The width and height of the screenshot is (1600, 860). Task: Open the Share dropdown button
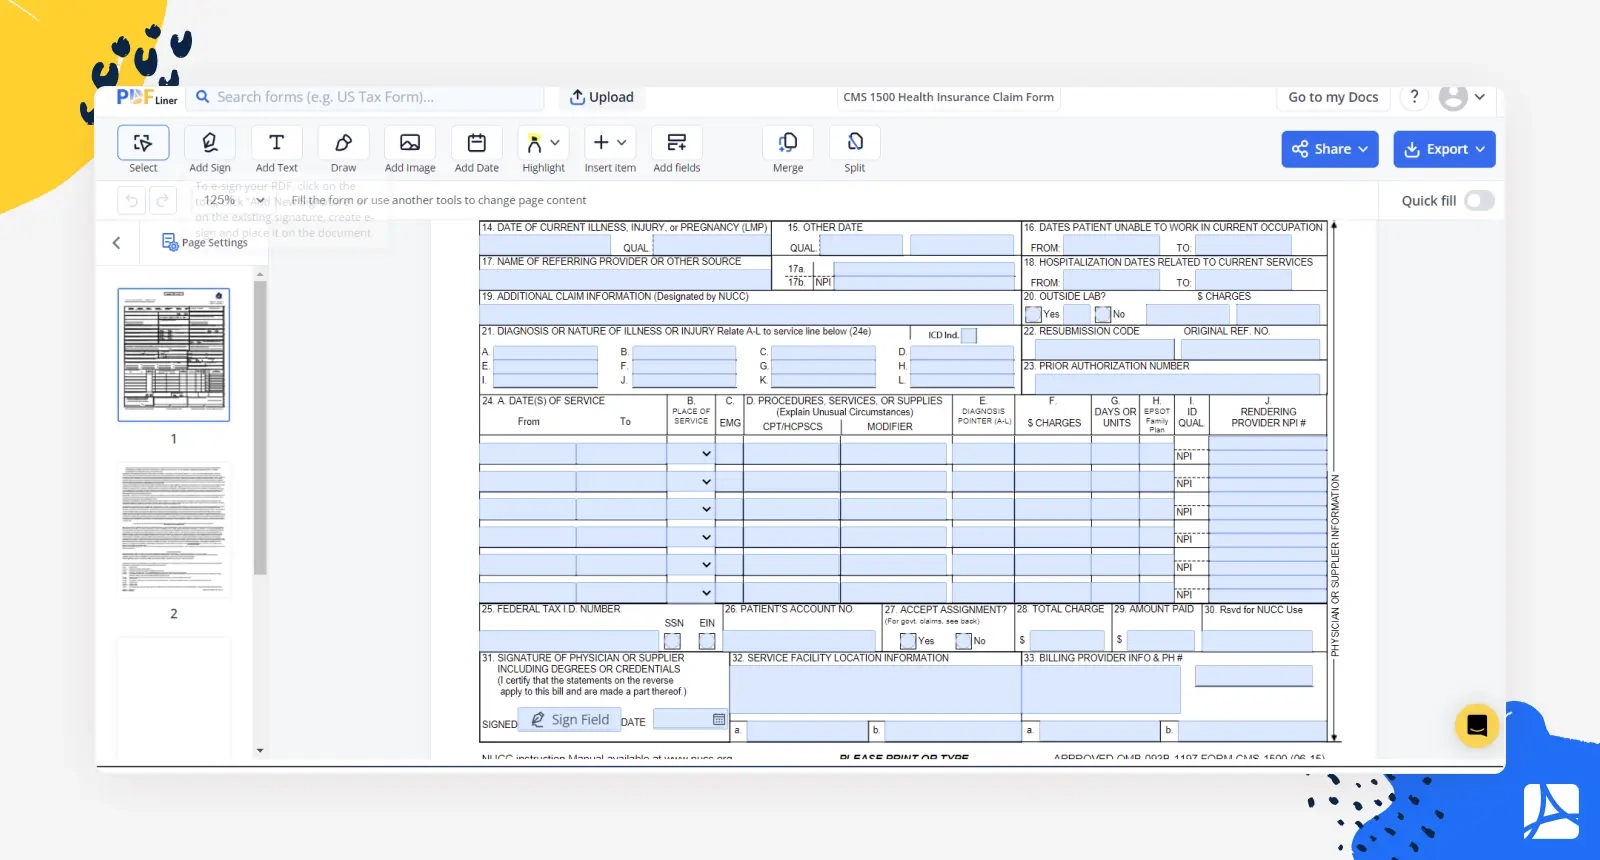[1330, 149]
